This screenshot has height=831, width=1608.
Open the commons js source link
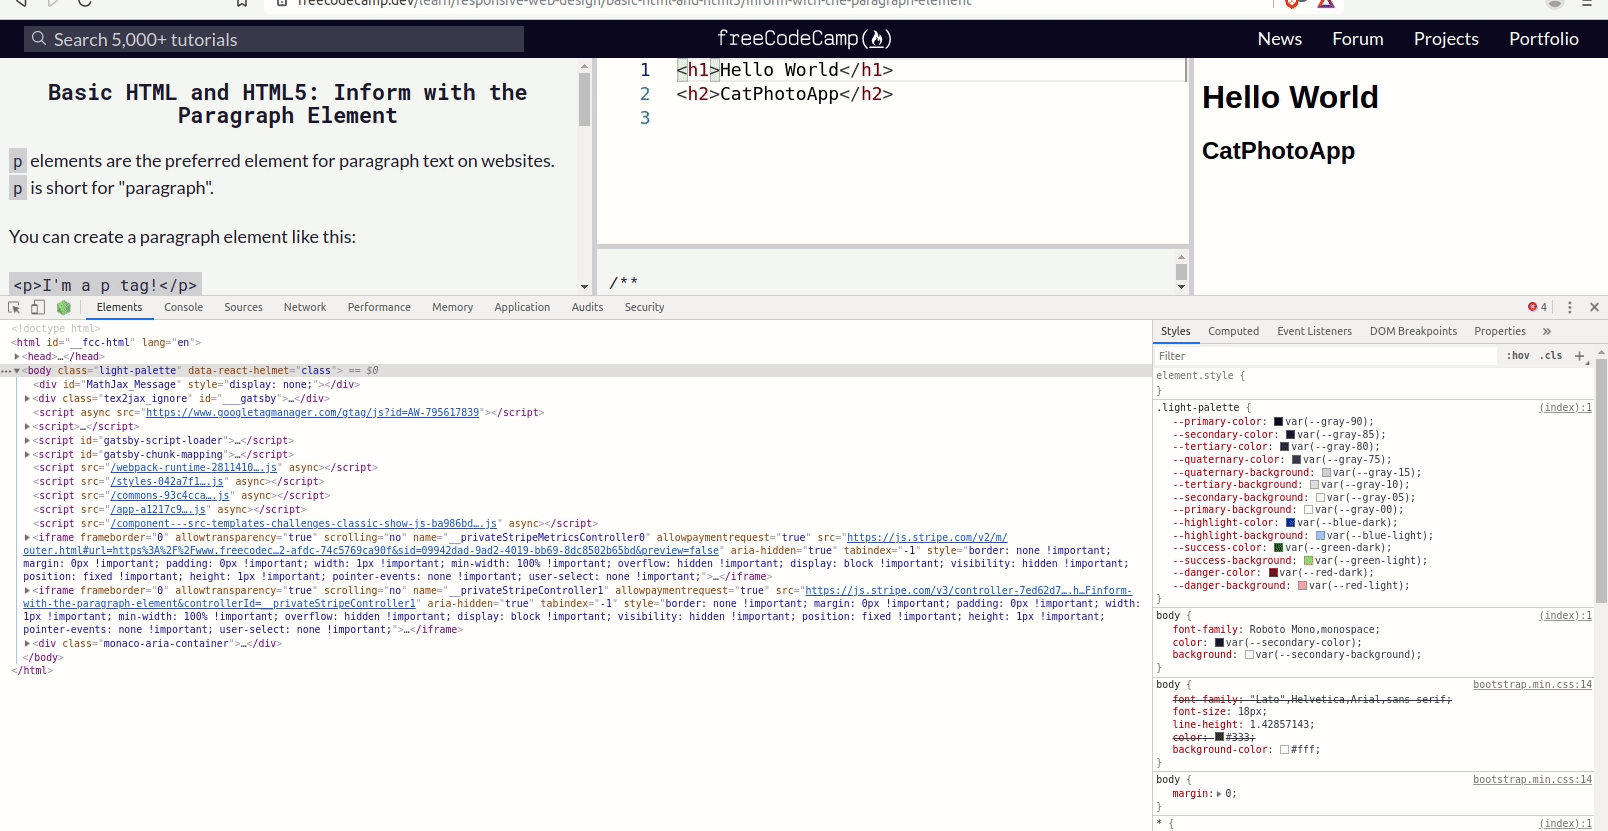click(x=170, y=495)
